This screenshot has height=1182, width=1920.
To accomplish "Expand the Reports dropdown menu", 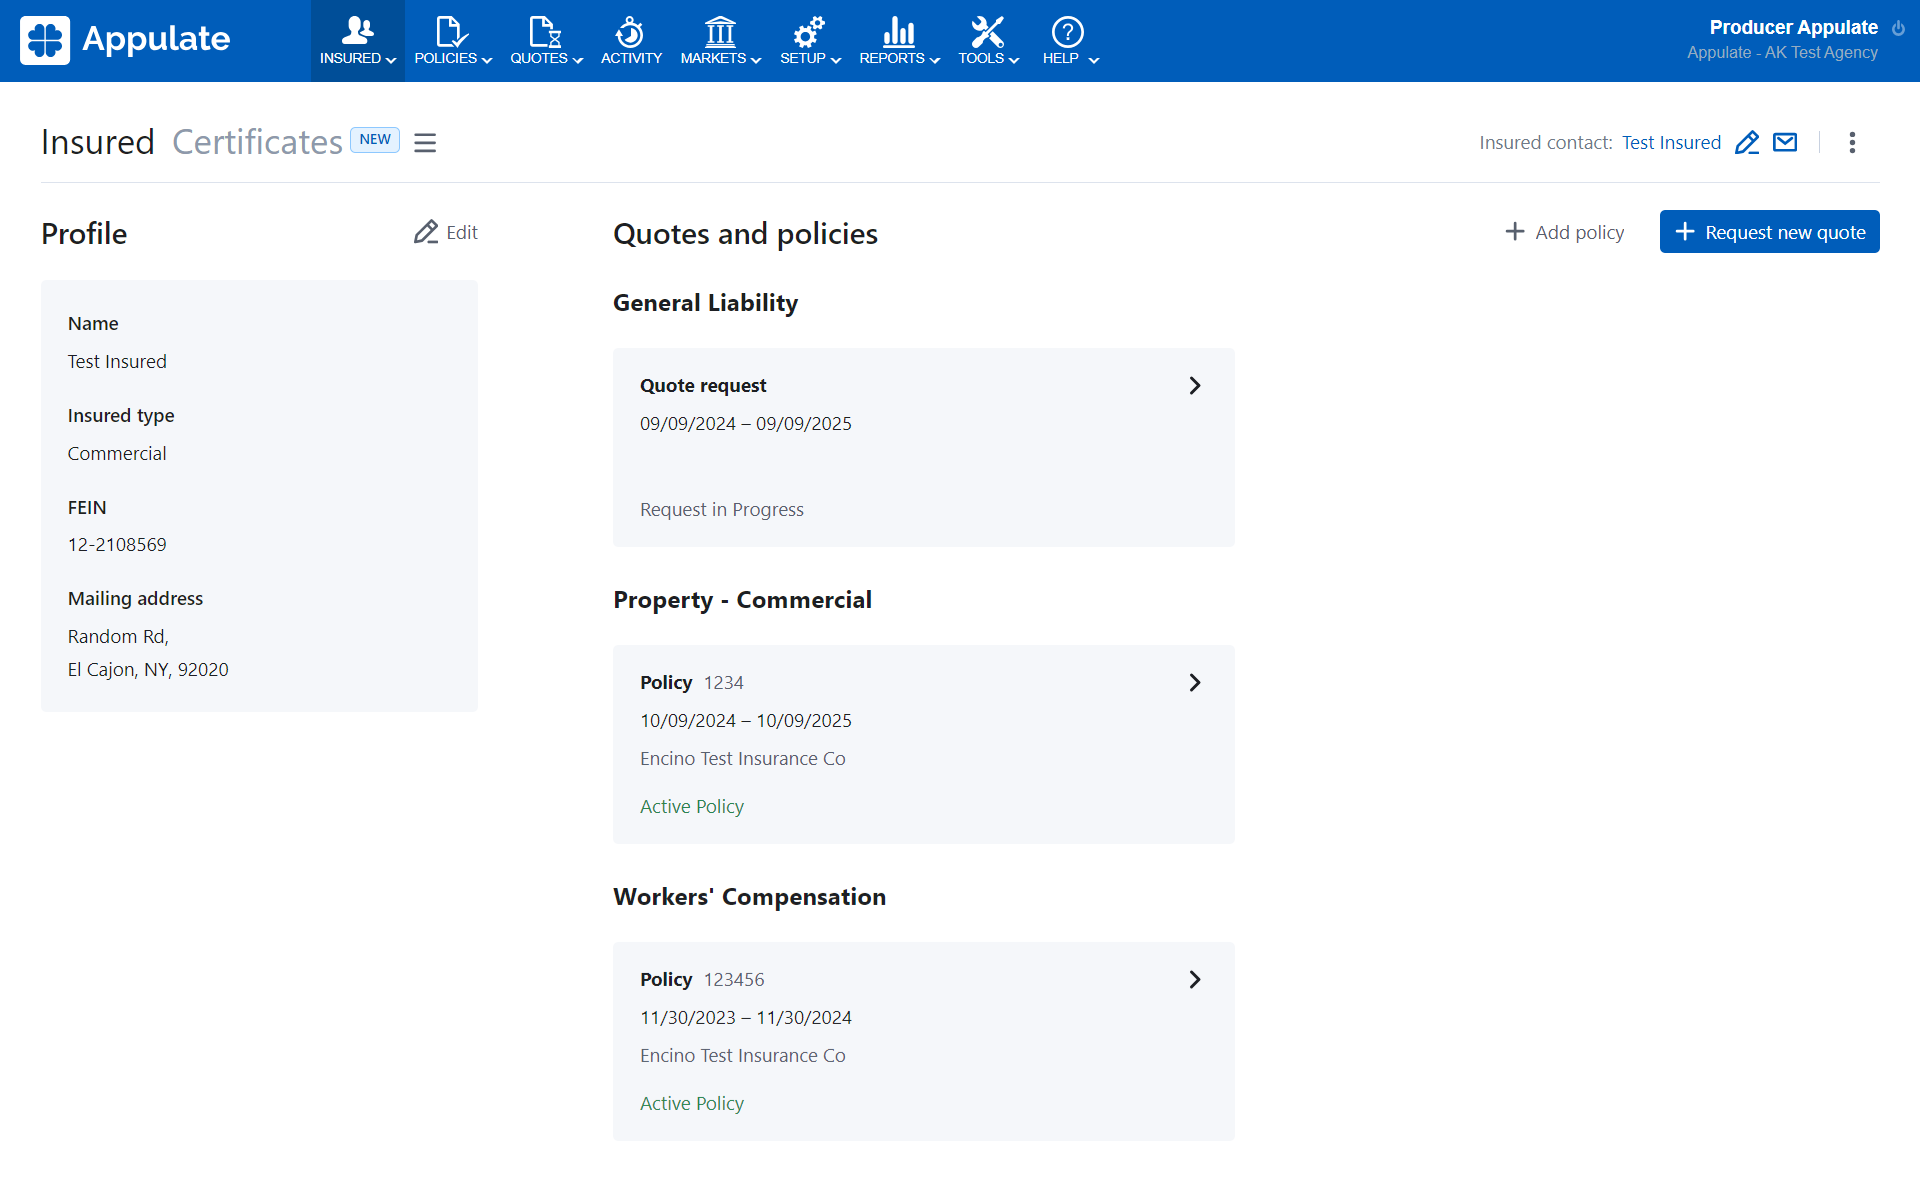I will point(899,40).
